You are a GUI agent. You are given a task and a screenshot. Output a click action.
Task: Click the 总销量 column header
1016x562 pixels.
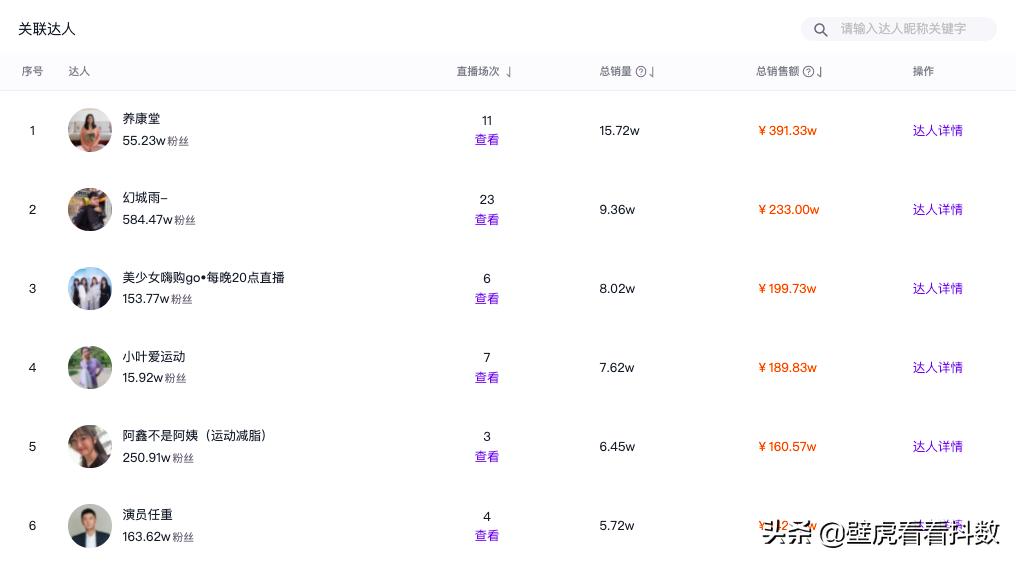pyautogui.click(x=616, y=71)
